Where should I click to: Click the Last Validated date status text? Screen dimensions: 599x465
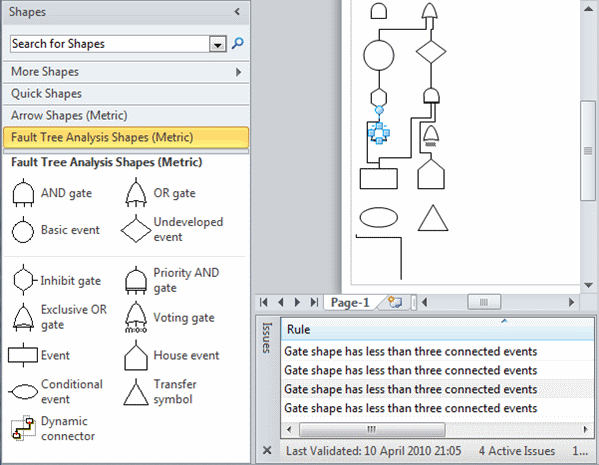point(373,451)
